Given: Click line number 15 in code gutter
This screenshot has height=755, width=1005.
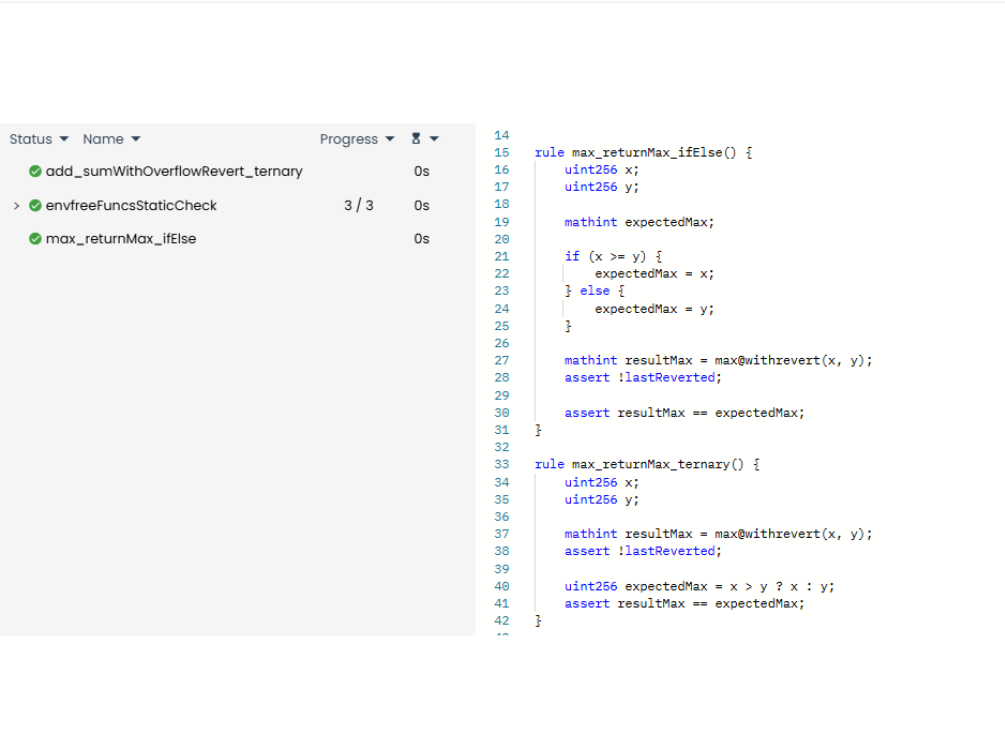Looking at the screenshot, I should [x=501, y=152].
